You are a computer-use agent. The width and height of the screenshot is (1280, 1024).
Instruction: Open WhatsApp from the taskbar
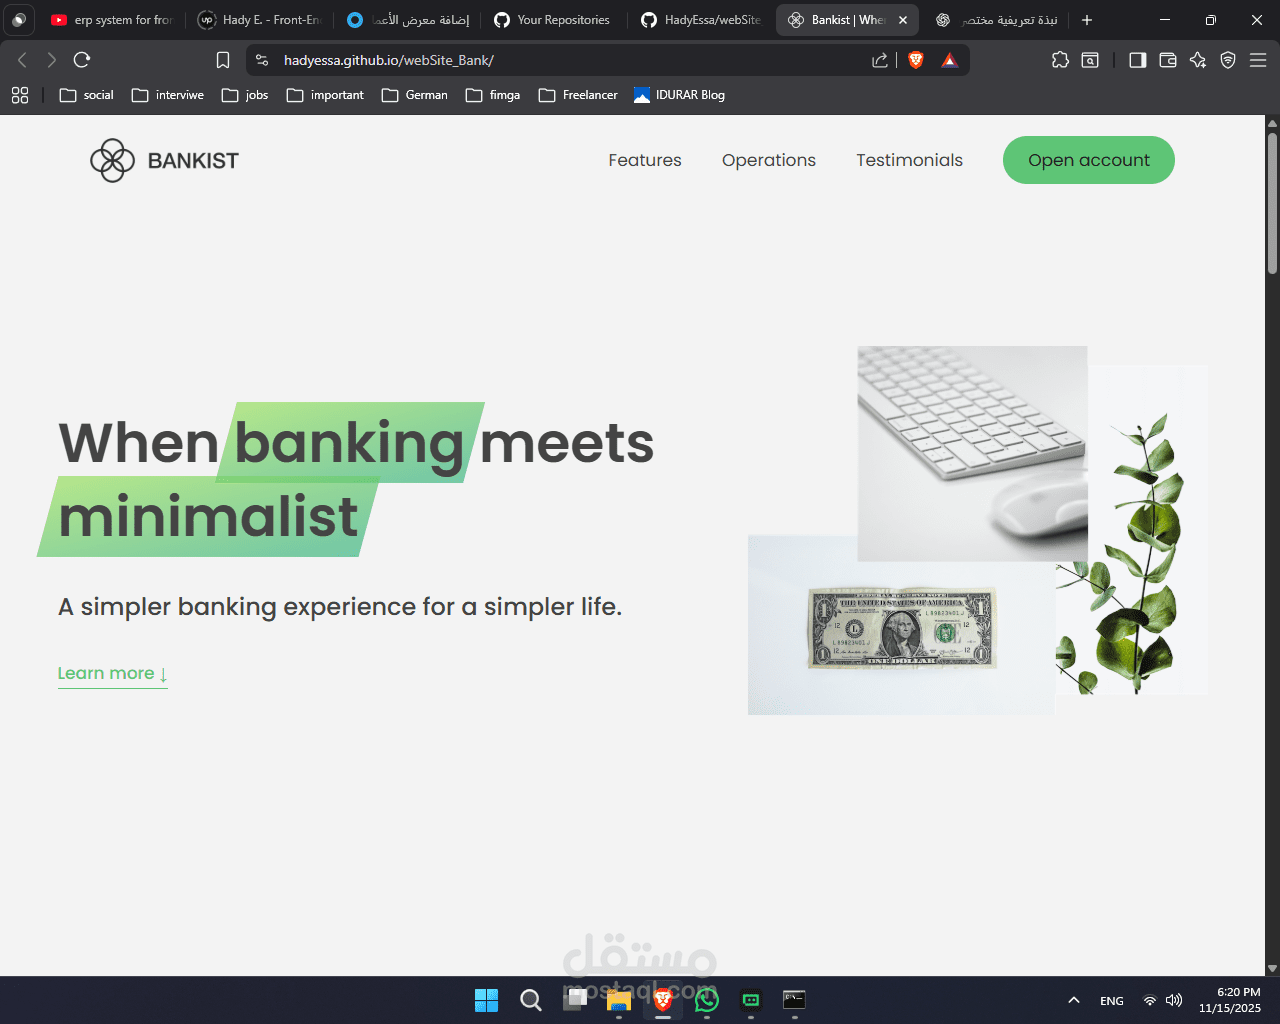pos(706,999)
